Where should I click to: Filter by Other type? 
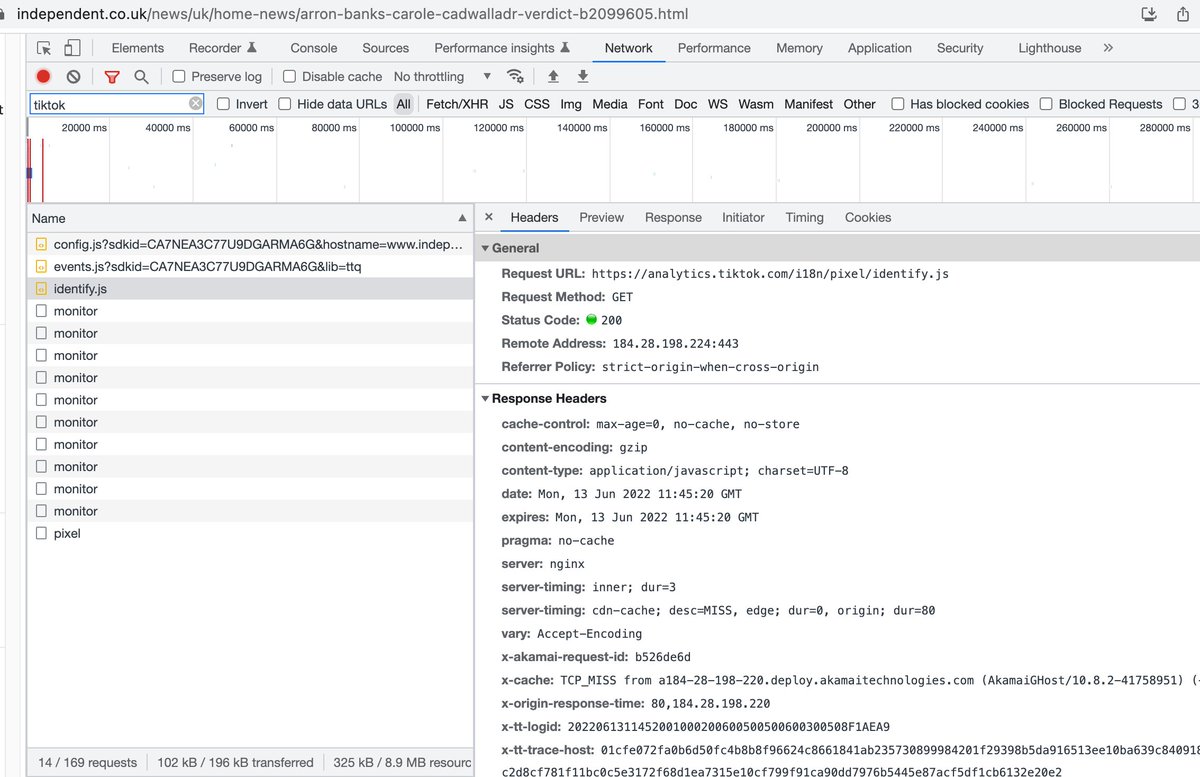[860, 104]
